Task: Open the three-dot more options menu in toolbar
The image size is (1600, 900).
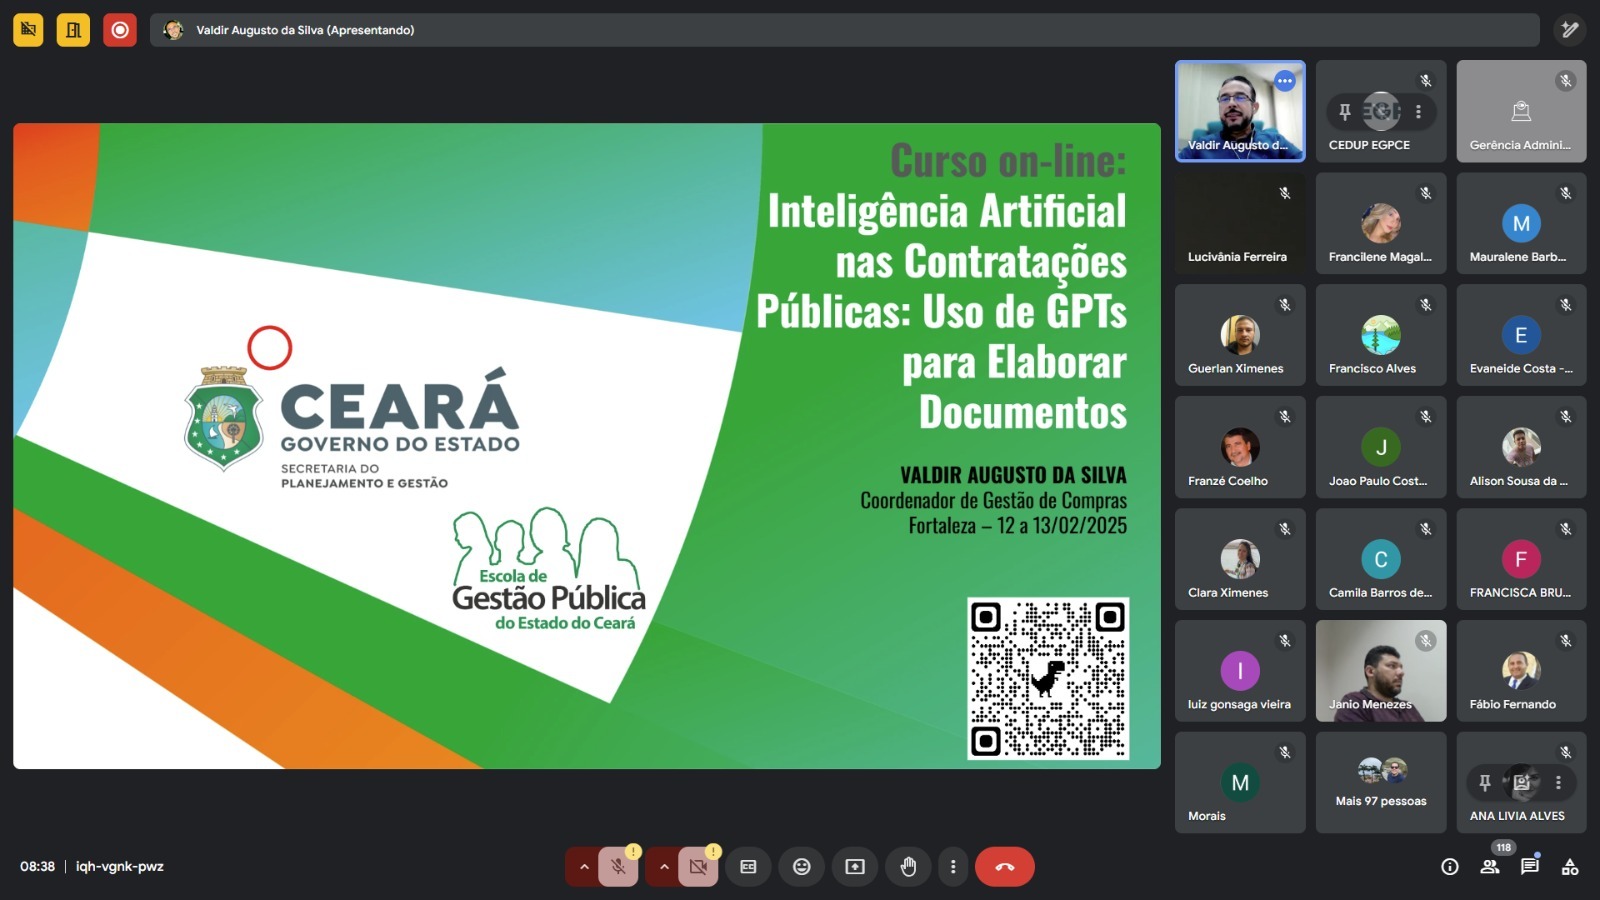Action: (953, 867)
